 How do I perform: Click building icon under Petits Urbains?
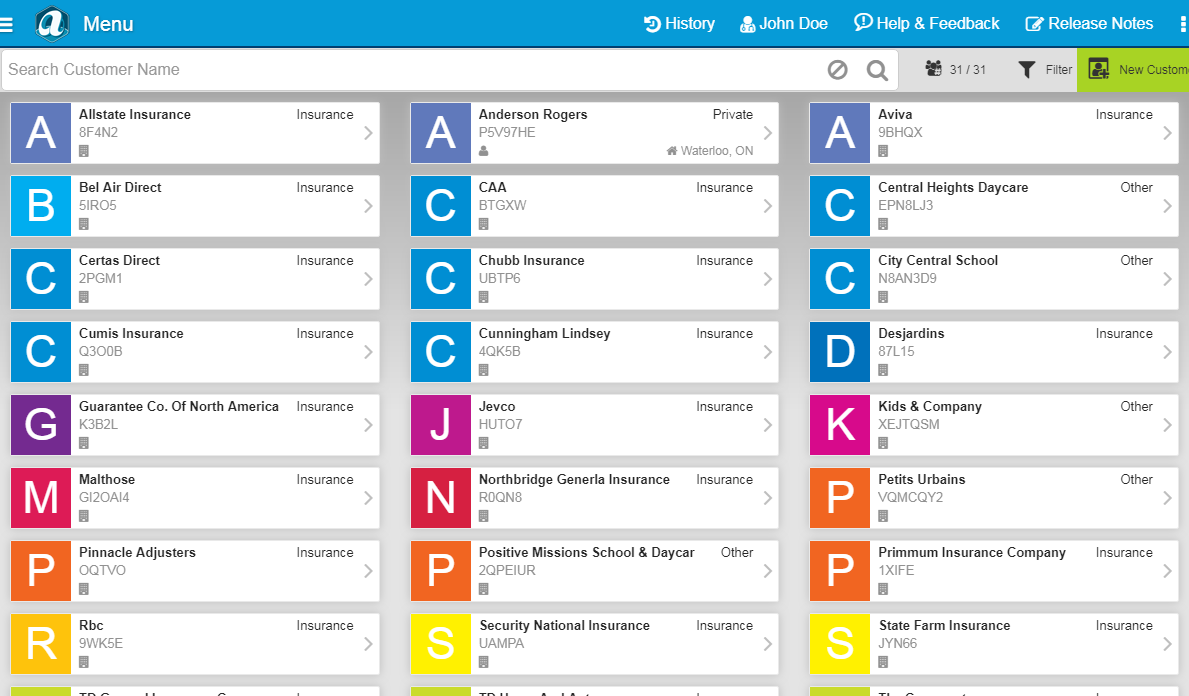pos(883,516)
